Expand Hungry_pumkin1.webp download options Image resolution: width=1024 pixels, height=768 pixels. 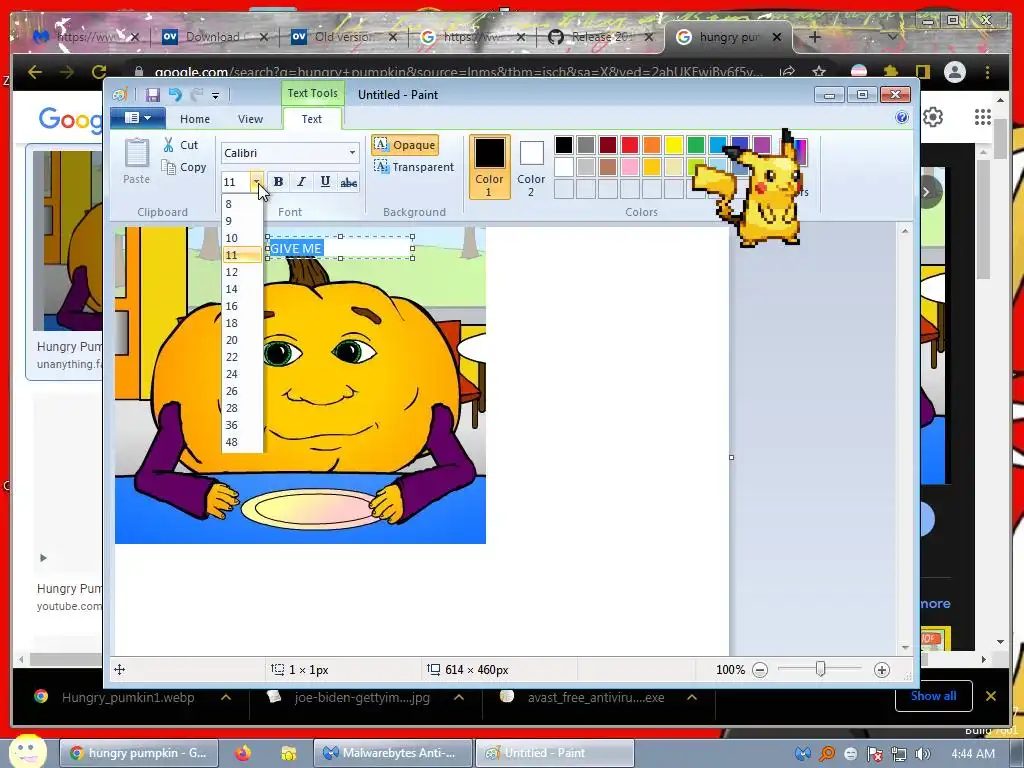[226, 697]
